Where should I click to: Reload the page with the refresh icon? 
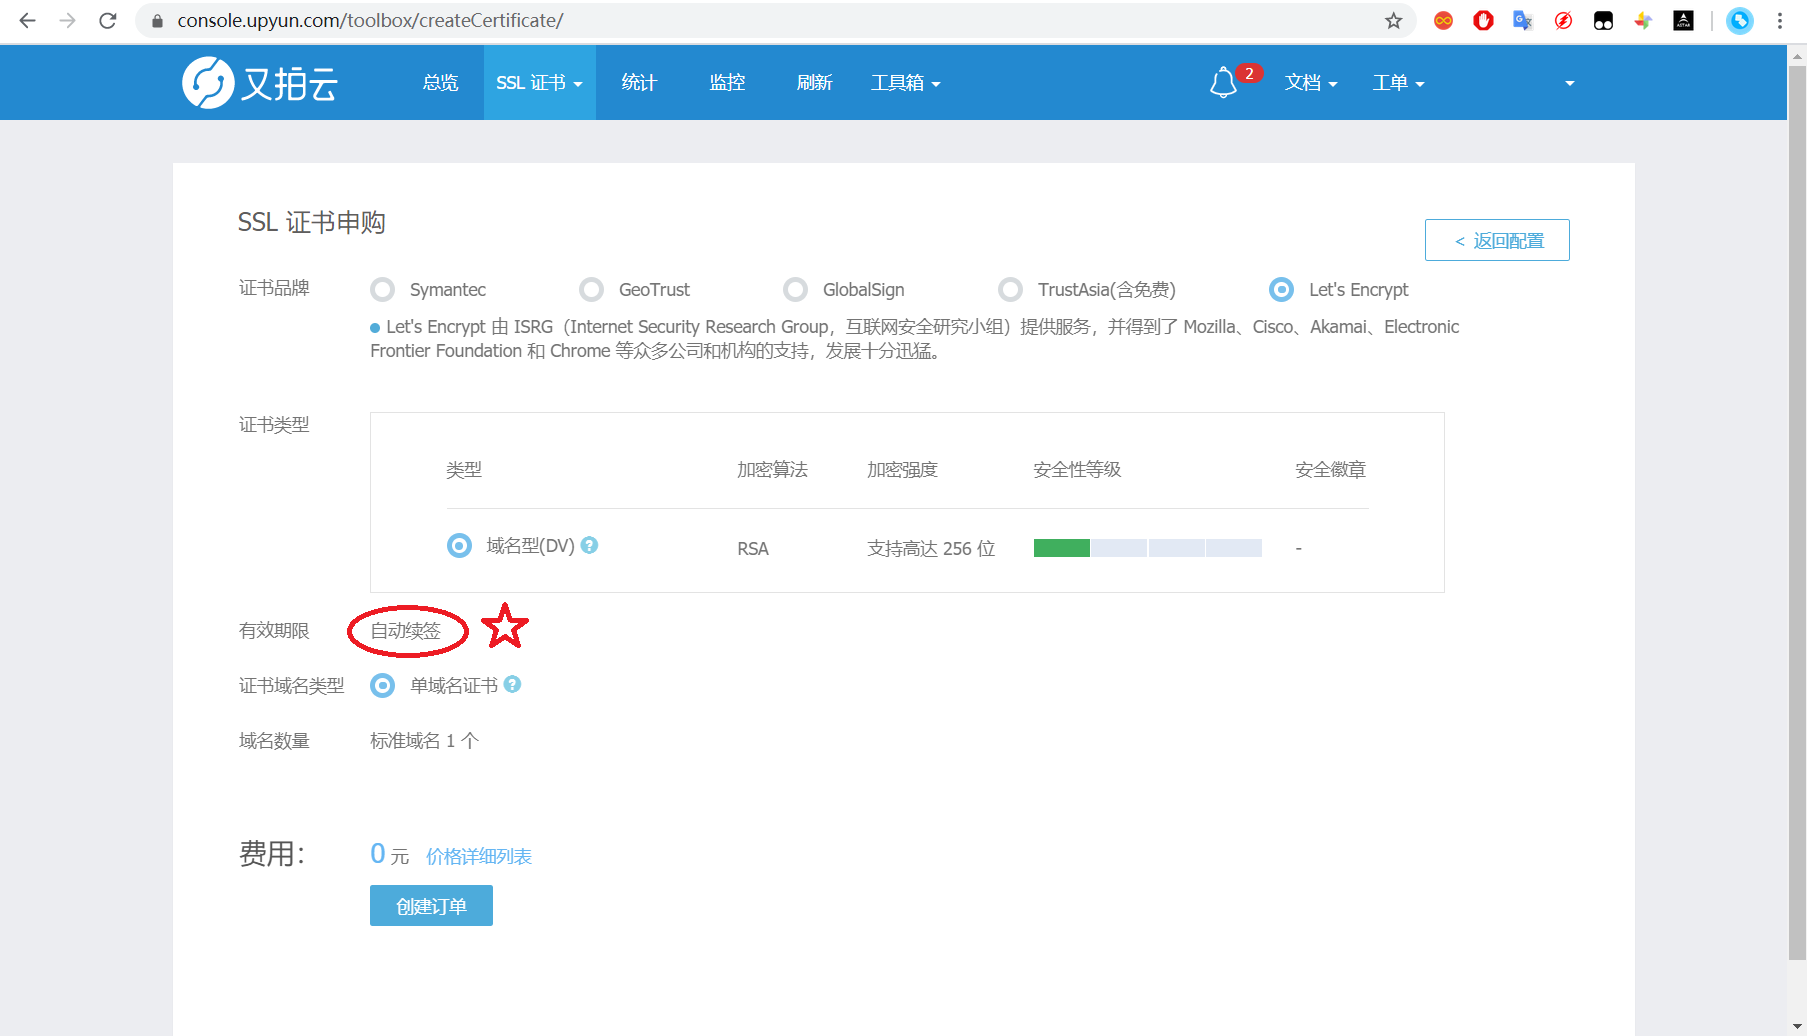[x=108, y=20]
